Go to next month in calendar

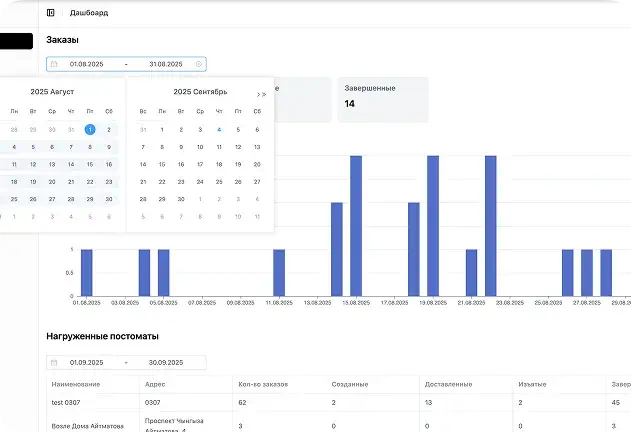[257, 93]
